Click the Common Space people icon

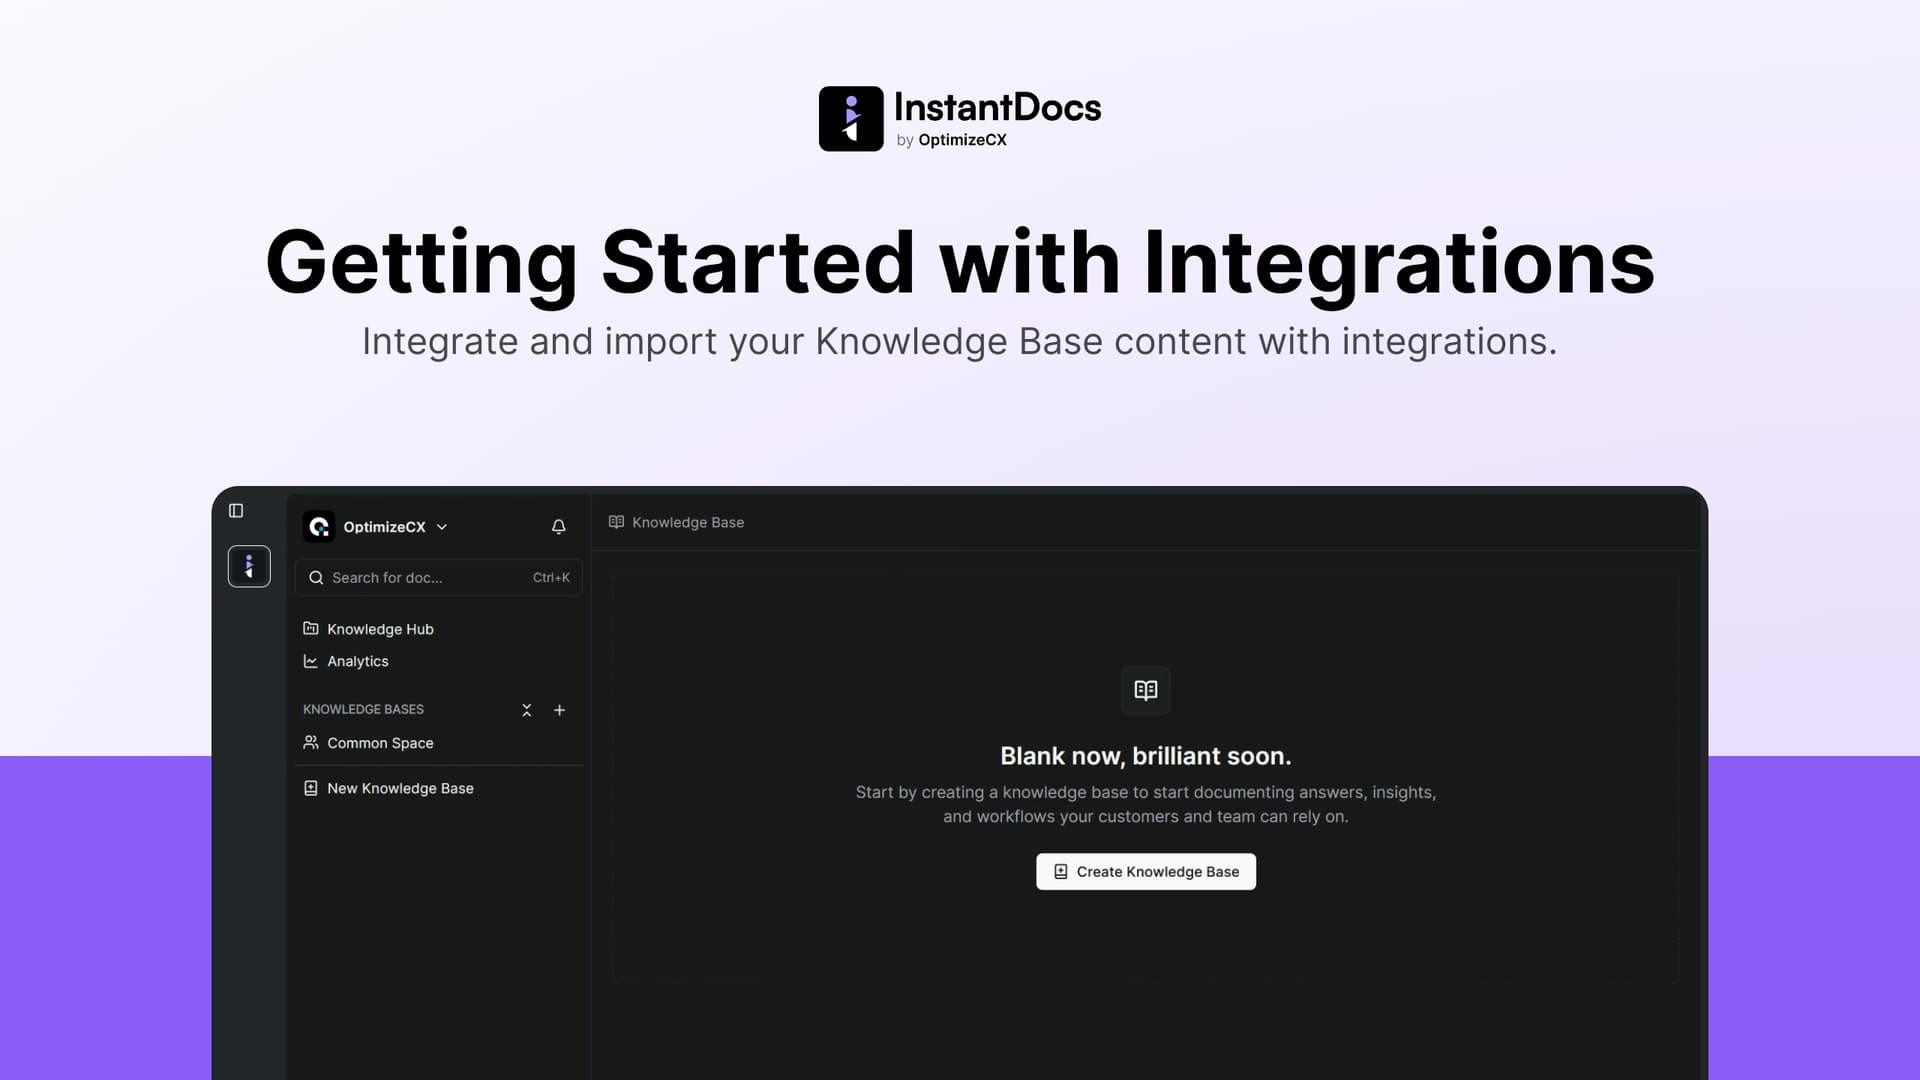click(x=311, y=742)
